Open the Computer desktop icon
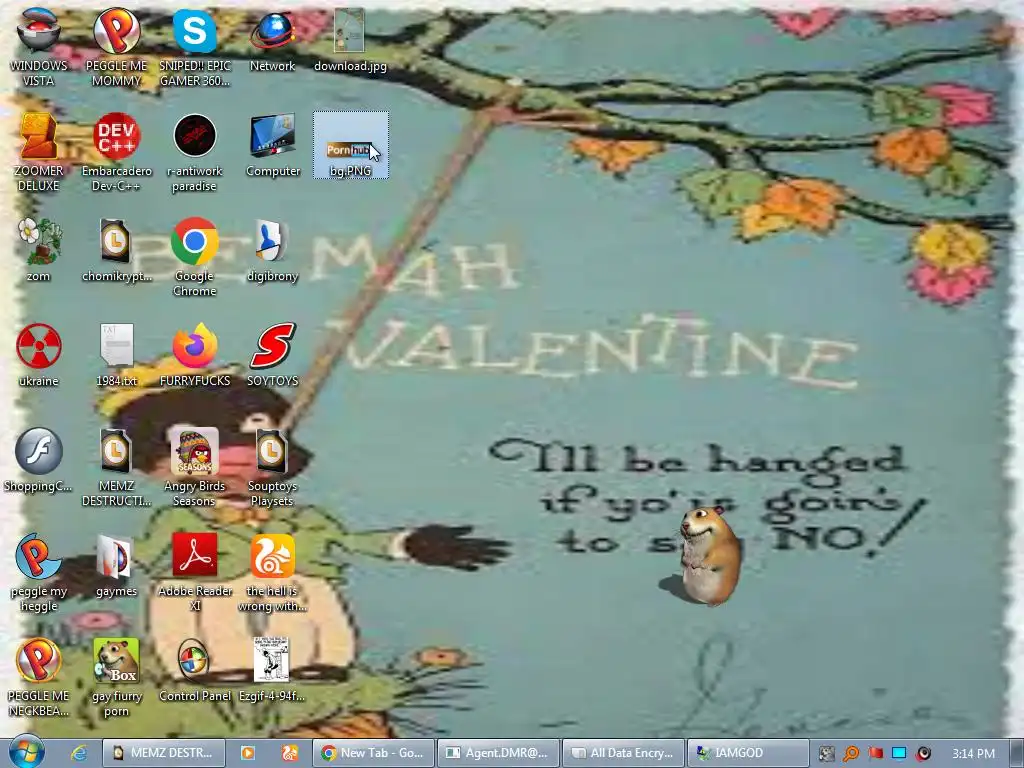 pyautogui.click(x=272, y=145)
